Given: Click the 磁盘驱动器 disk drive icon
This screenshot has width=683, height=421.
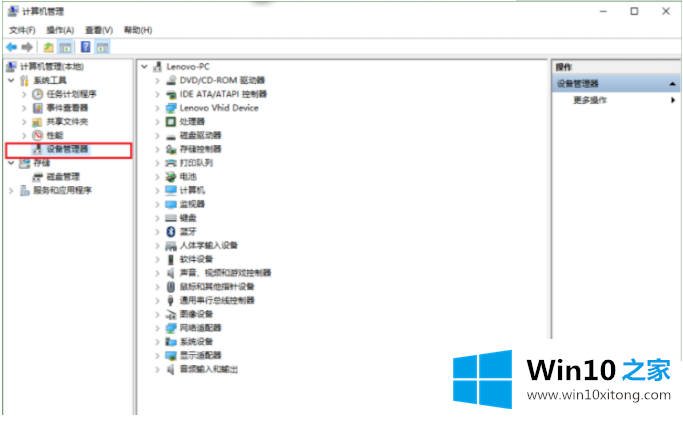Looking at the screenshot, I should coord(171,136).
